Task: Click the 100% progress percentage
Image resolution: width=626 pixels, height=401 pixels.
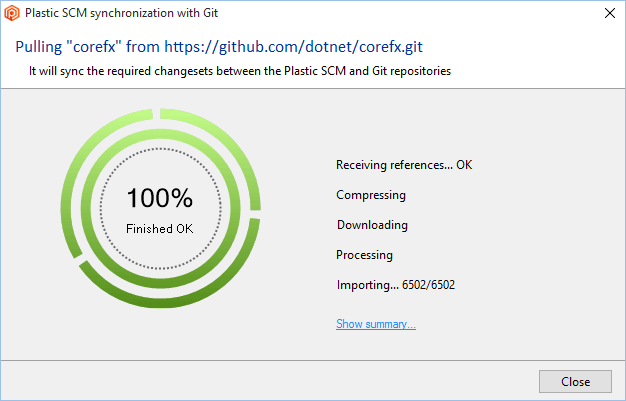Action: 160,198
